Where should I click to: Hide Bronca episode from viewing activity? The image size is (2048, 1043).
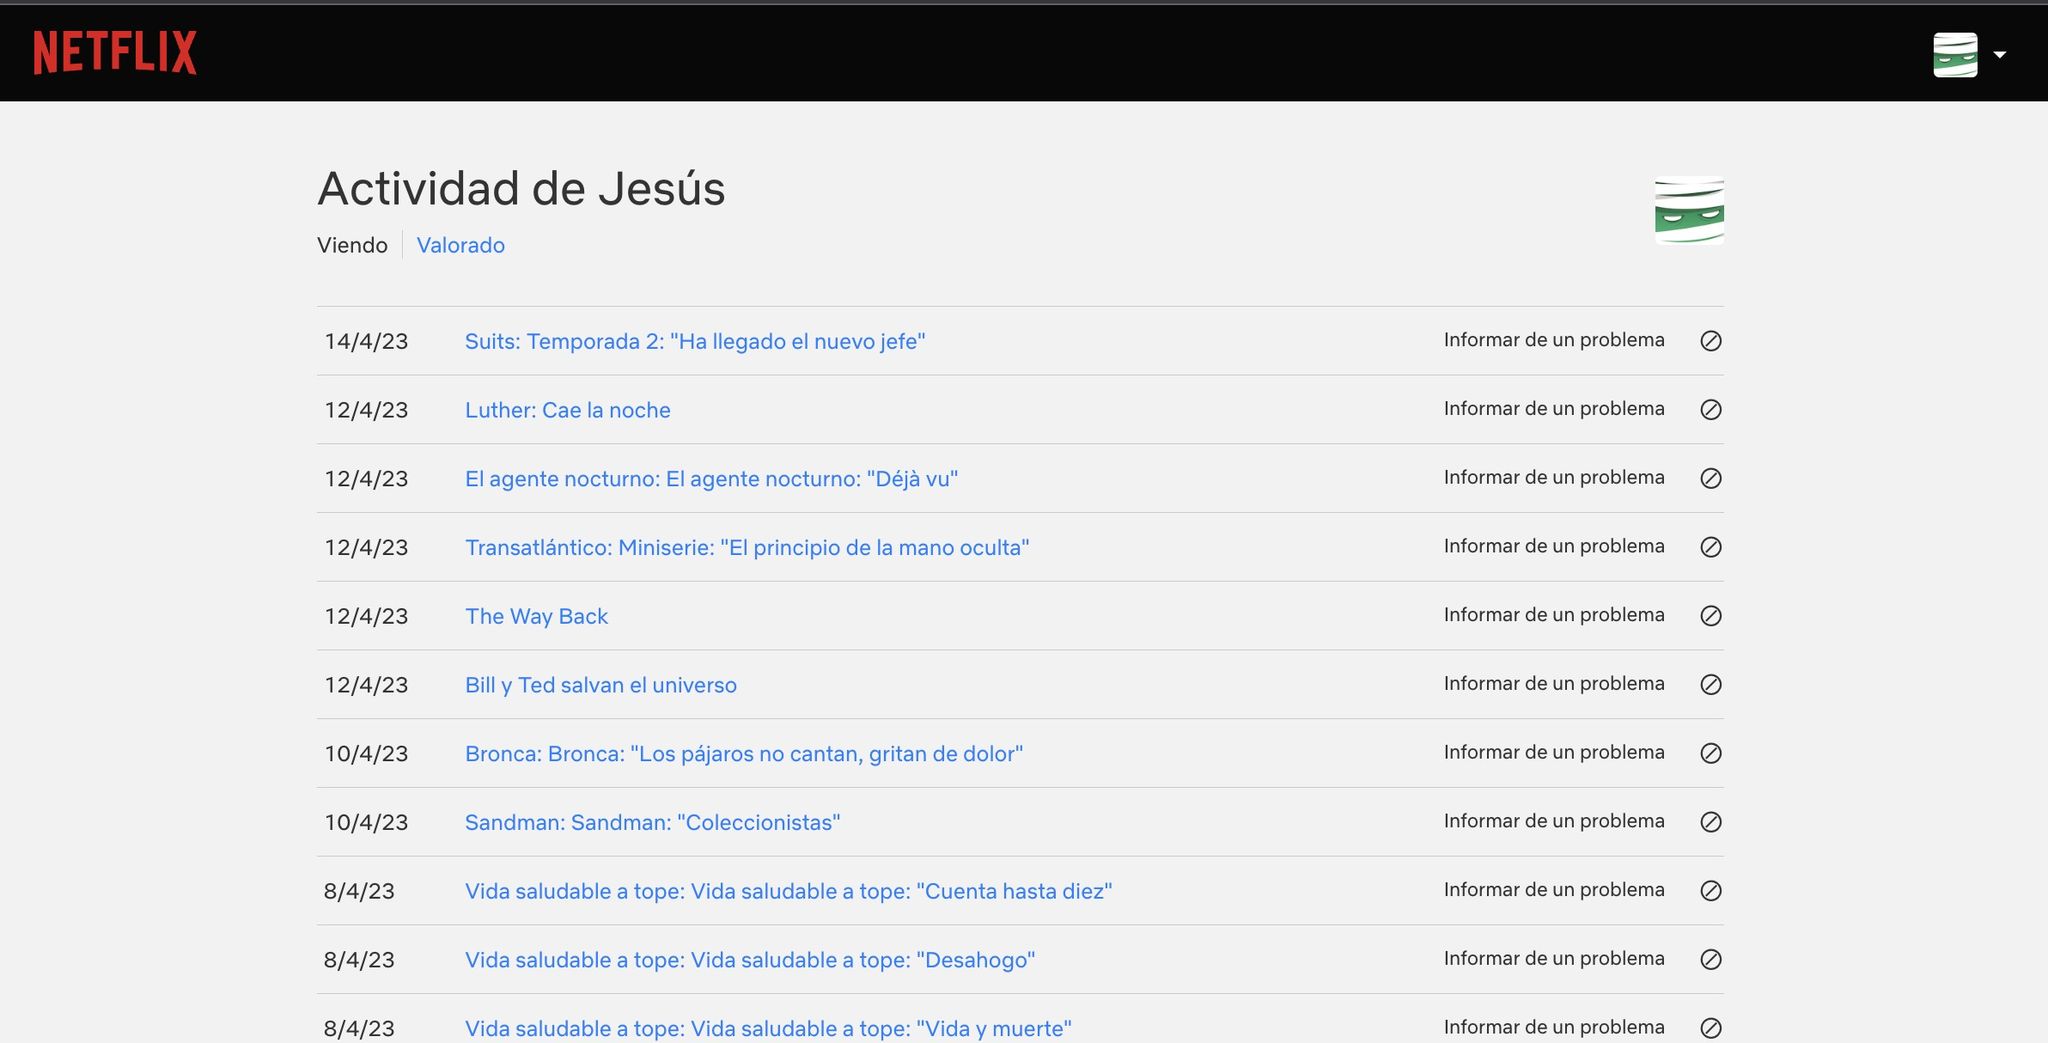[x=1710, y=753]
